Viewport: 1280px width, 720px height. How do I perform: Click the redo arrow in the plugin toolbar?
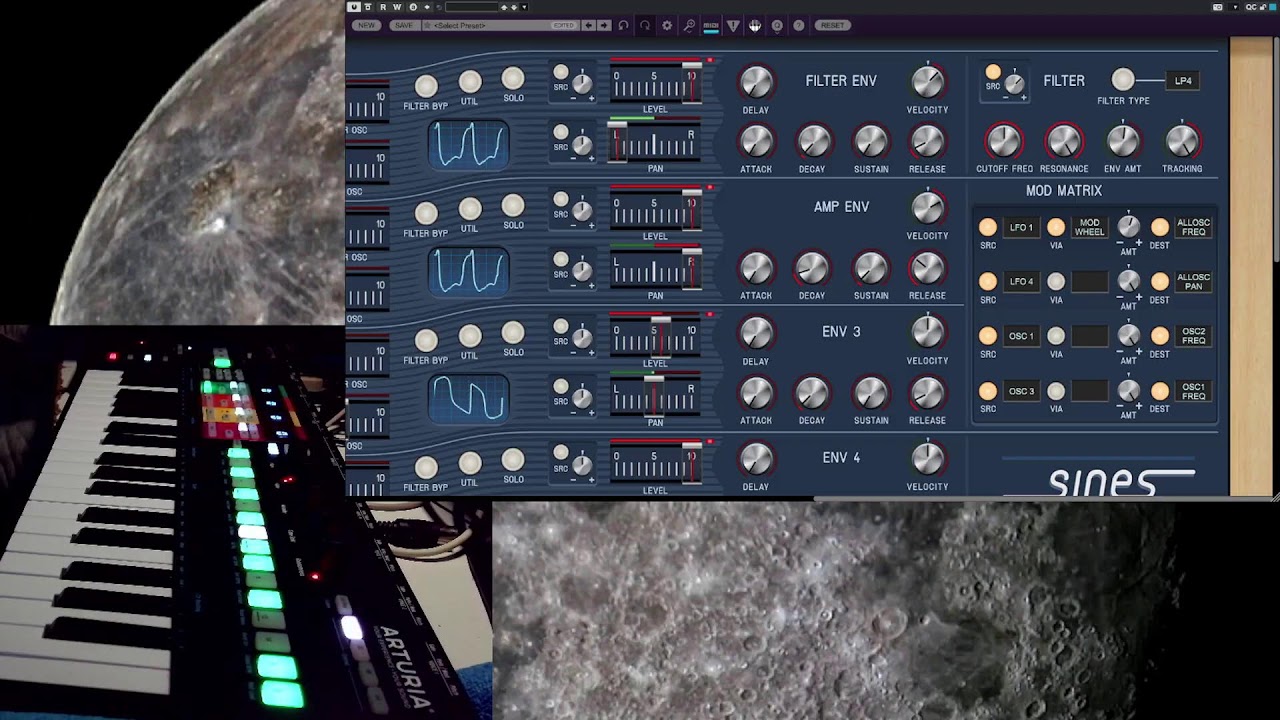645,25
